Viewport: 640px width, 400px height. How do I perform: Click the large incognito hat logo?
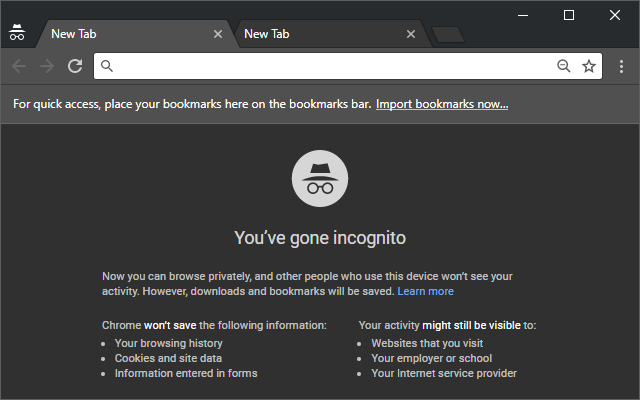pos(320,179)
